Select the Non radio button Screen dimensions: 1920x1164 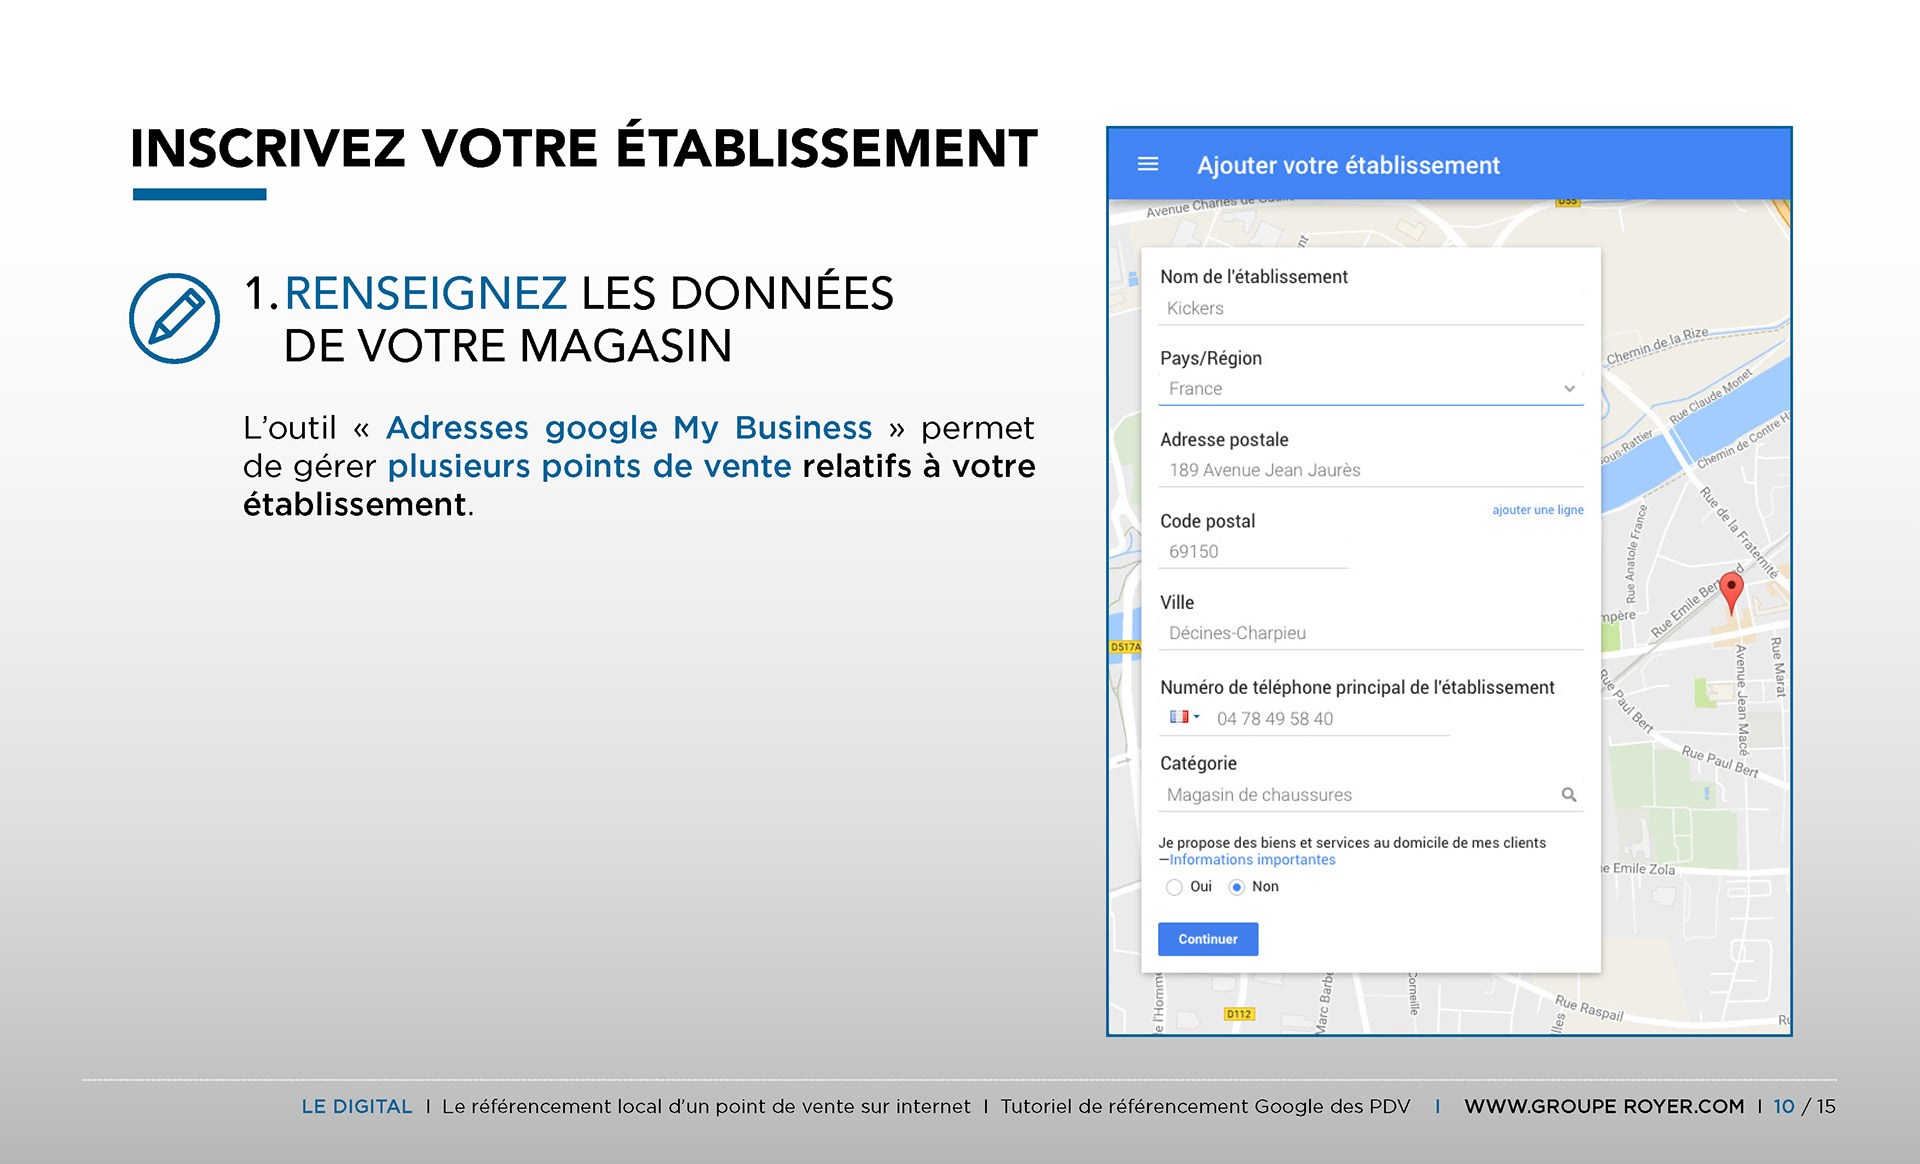tap(1237, 887)
